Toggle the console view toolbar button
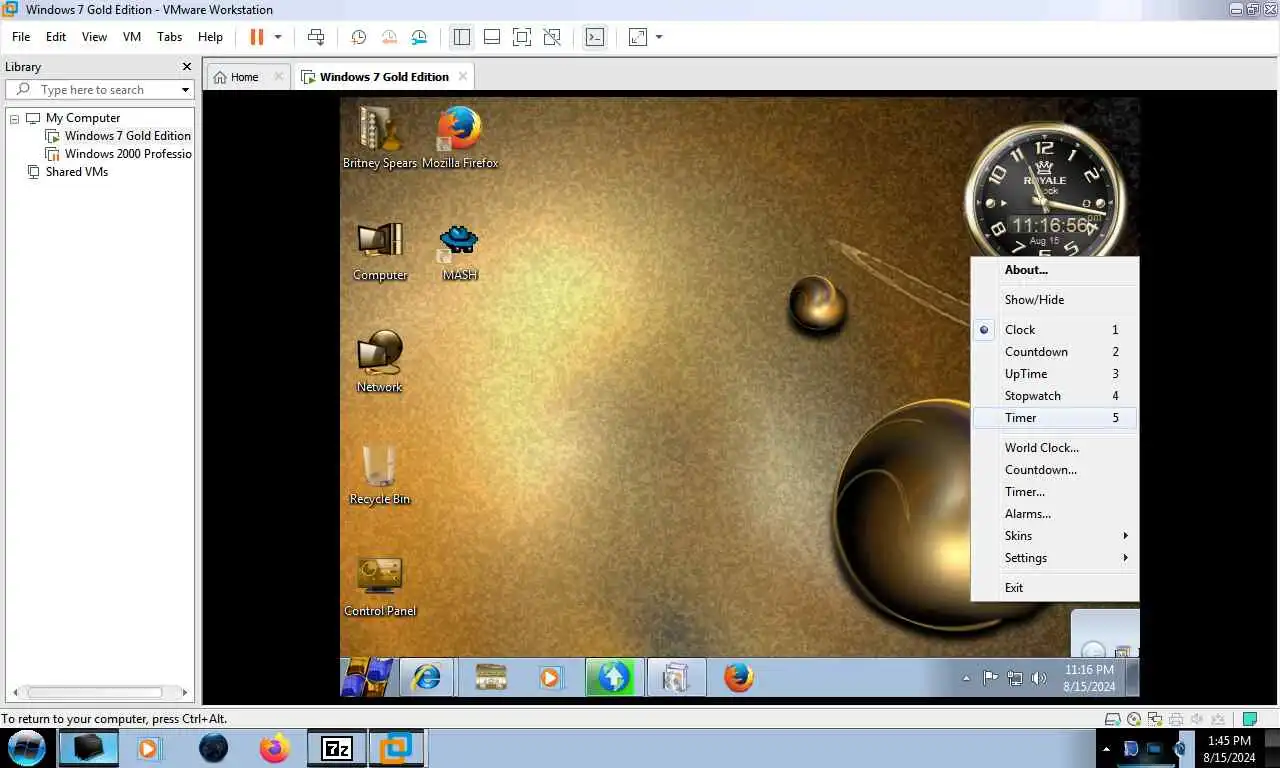 pyautogui.click(x=594, y=37)
